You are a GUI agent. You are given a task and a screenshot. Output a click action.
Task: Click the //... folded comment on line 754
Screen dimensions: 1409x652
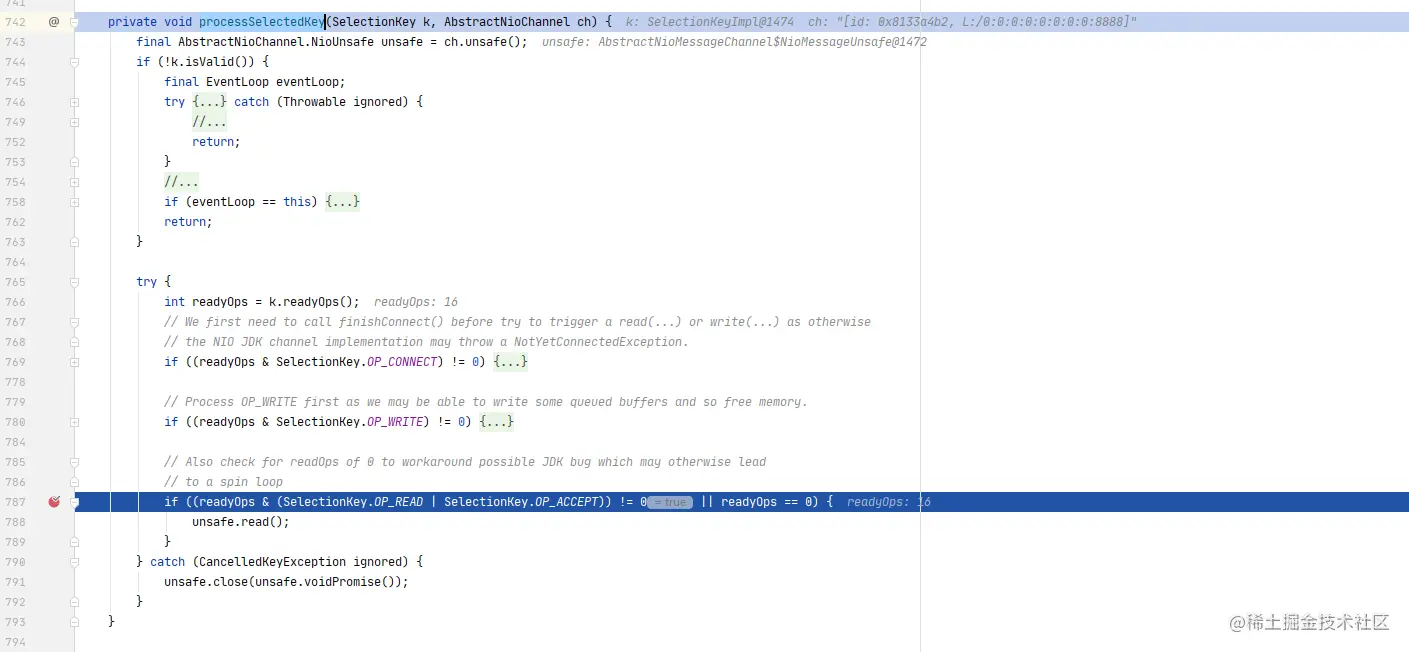tap(182, 182)
